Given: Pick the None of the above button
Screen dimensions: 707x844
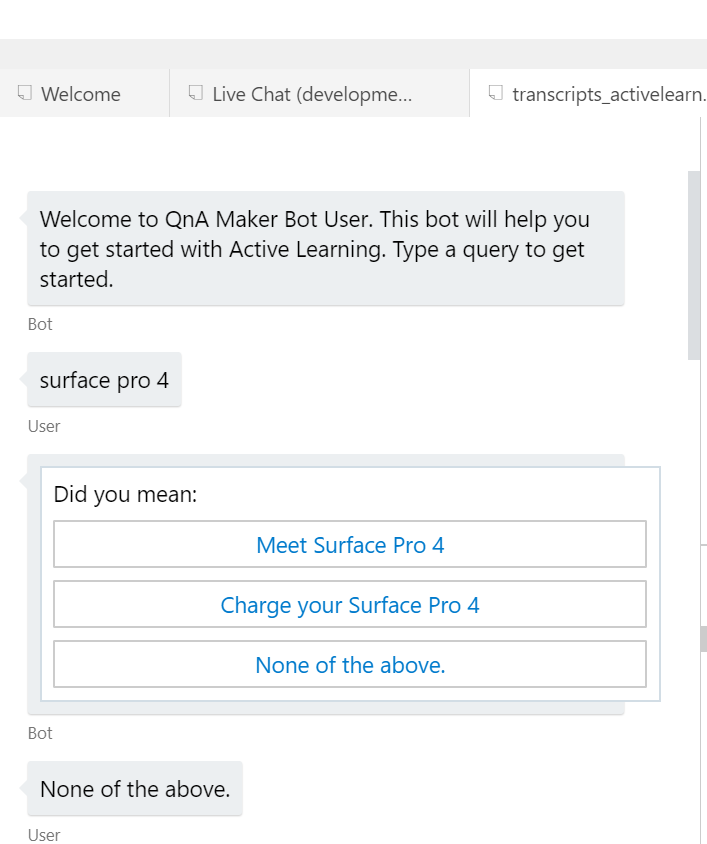Looking at the screenshot, I should click(x=350, y=664).
